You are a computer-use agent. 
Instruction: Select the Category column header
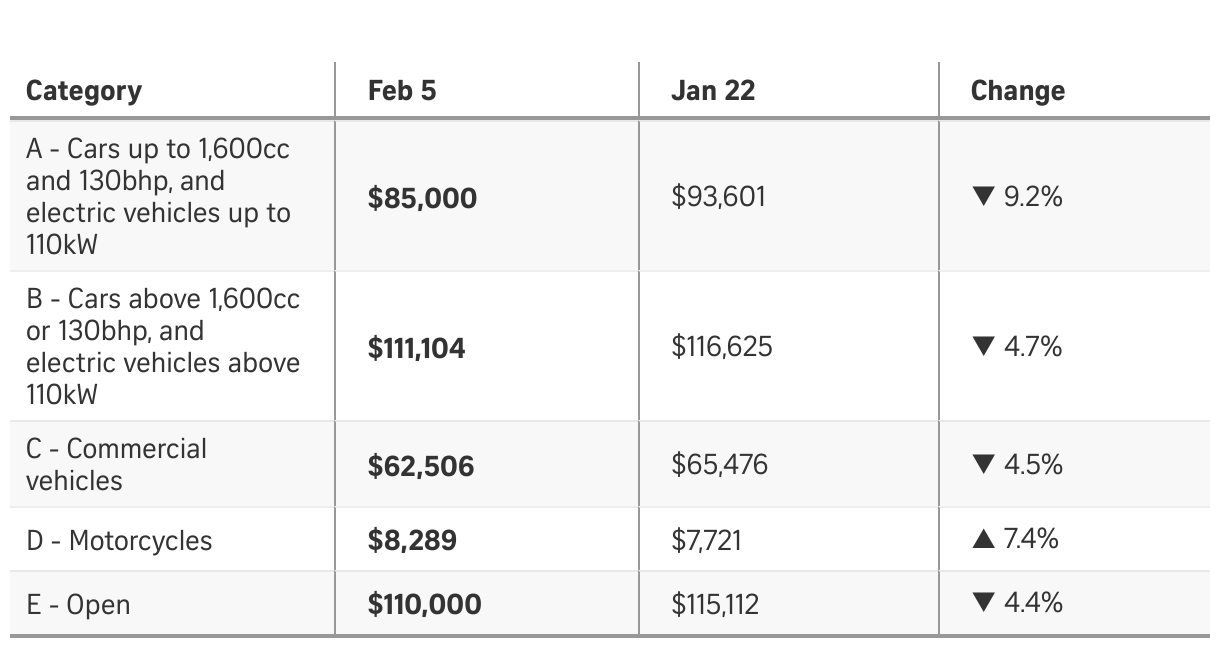84,91
